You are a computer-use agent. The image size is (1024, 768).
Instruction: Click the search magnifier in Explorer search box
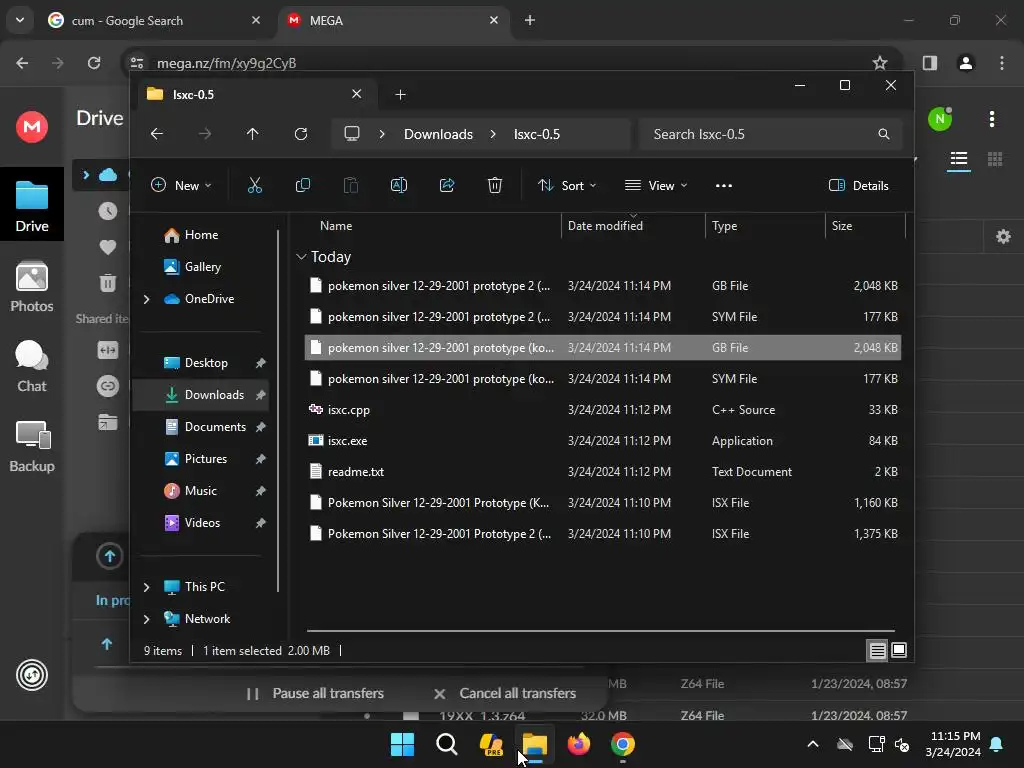coord(884,134)
